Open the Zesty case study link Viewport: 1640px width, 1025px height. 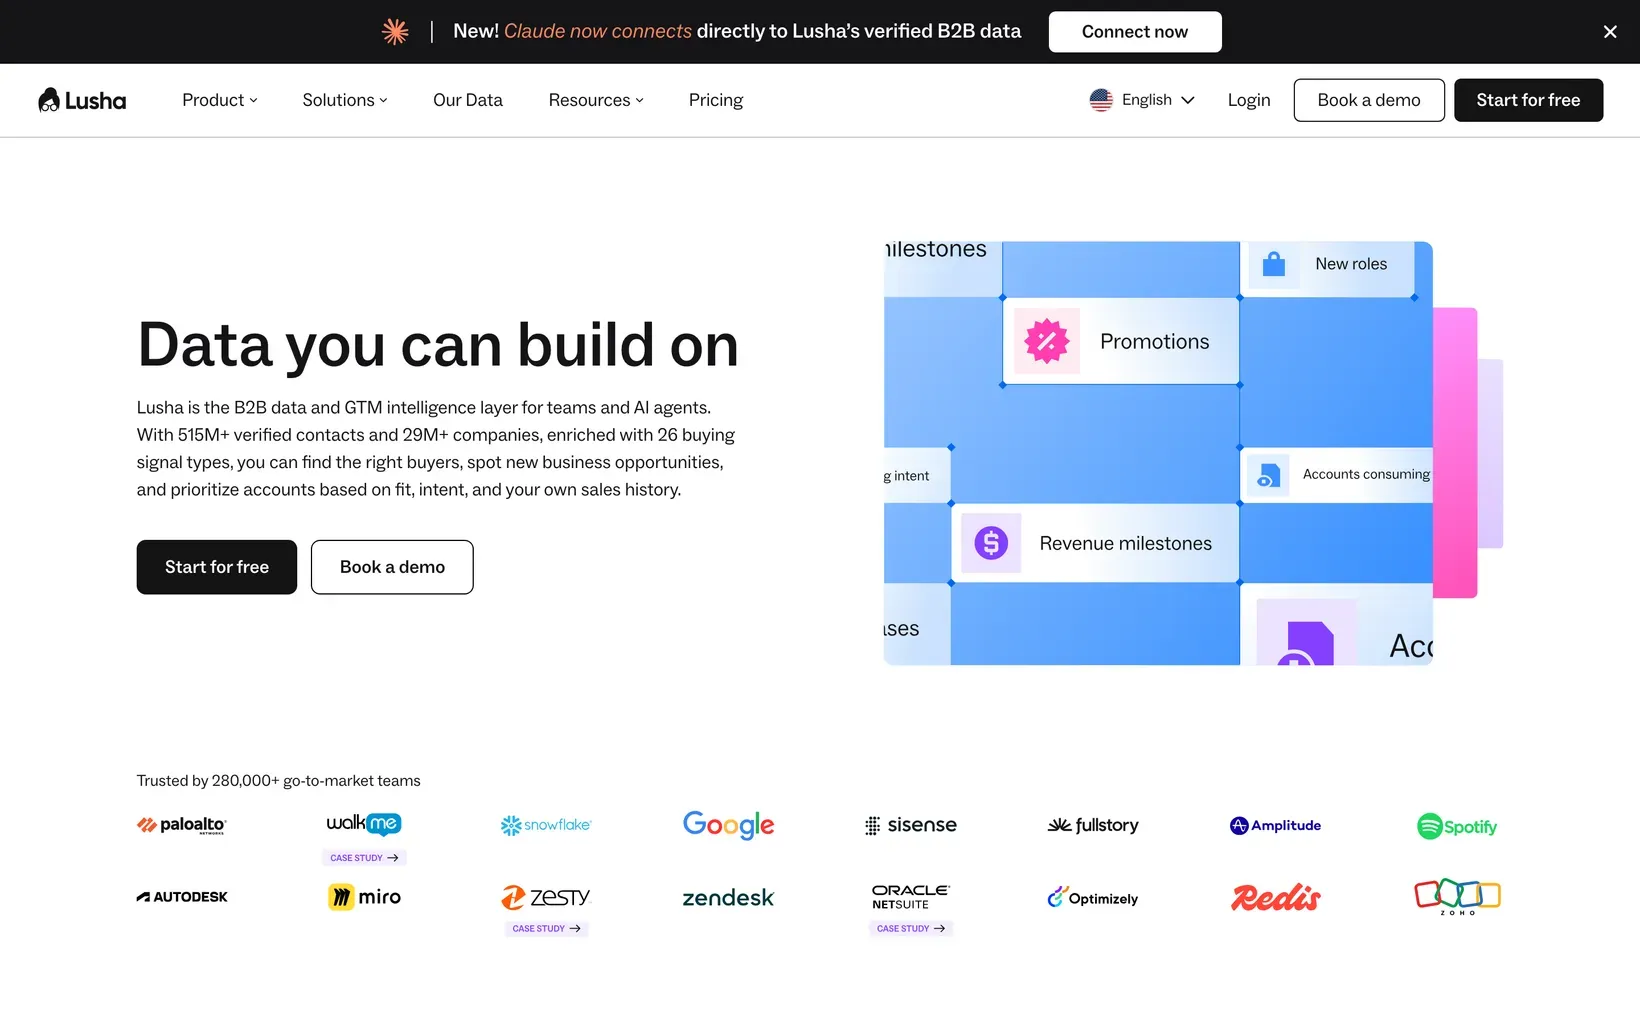click(x=546, y=929)
